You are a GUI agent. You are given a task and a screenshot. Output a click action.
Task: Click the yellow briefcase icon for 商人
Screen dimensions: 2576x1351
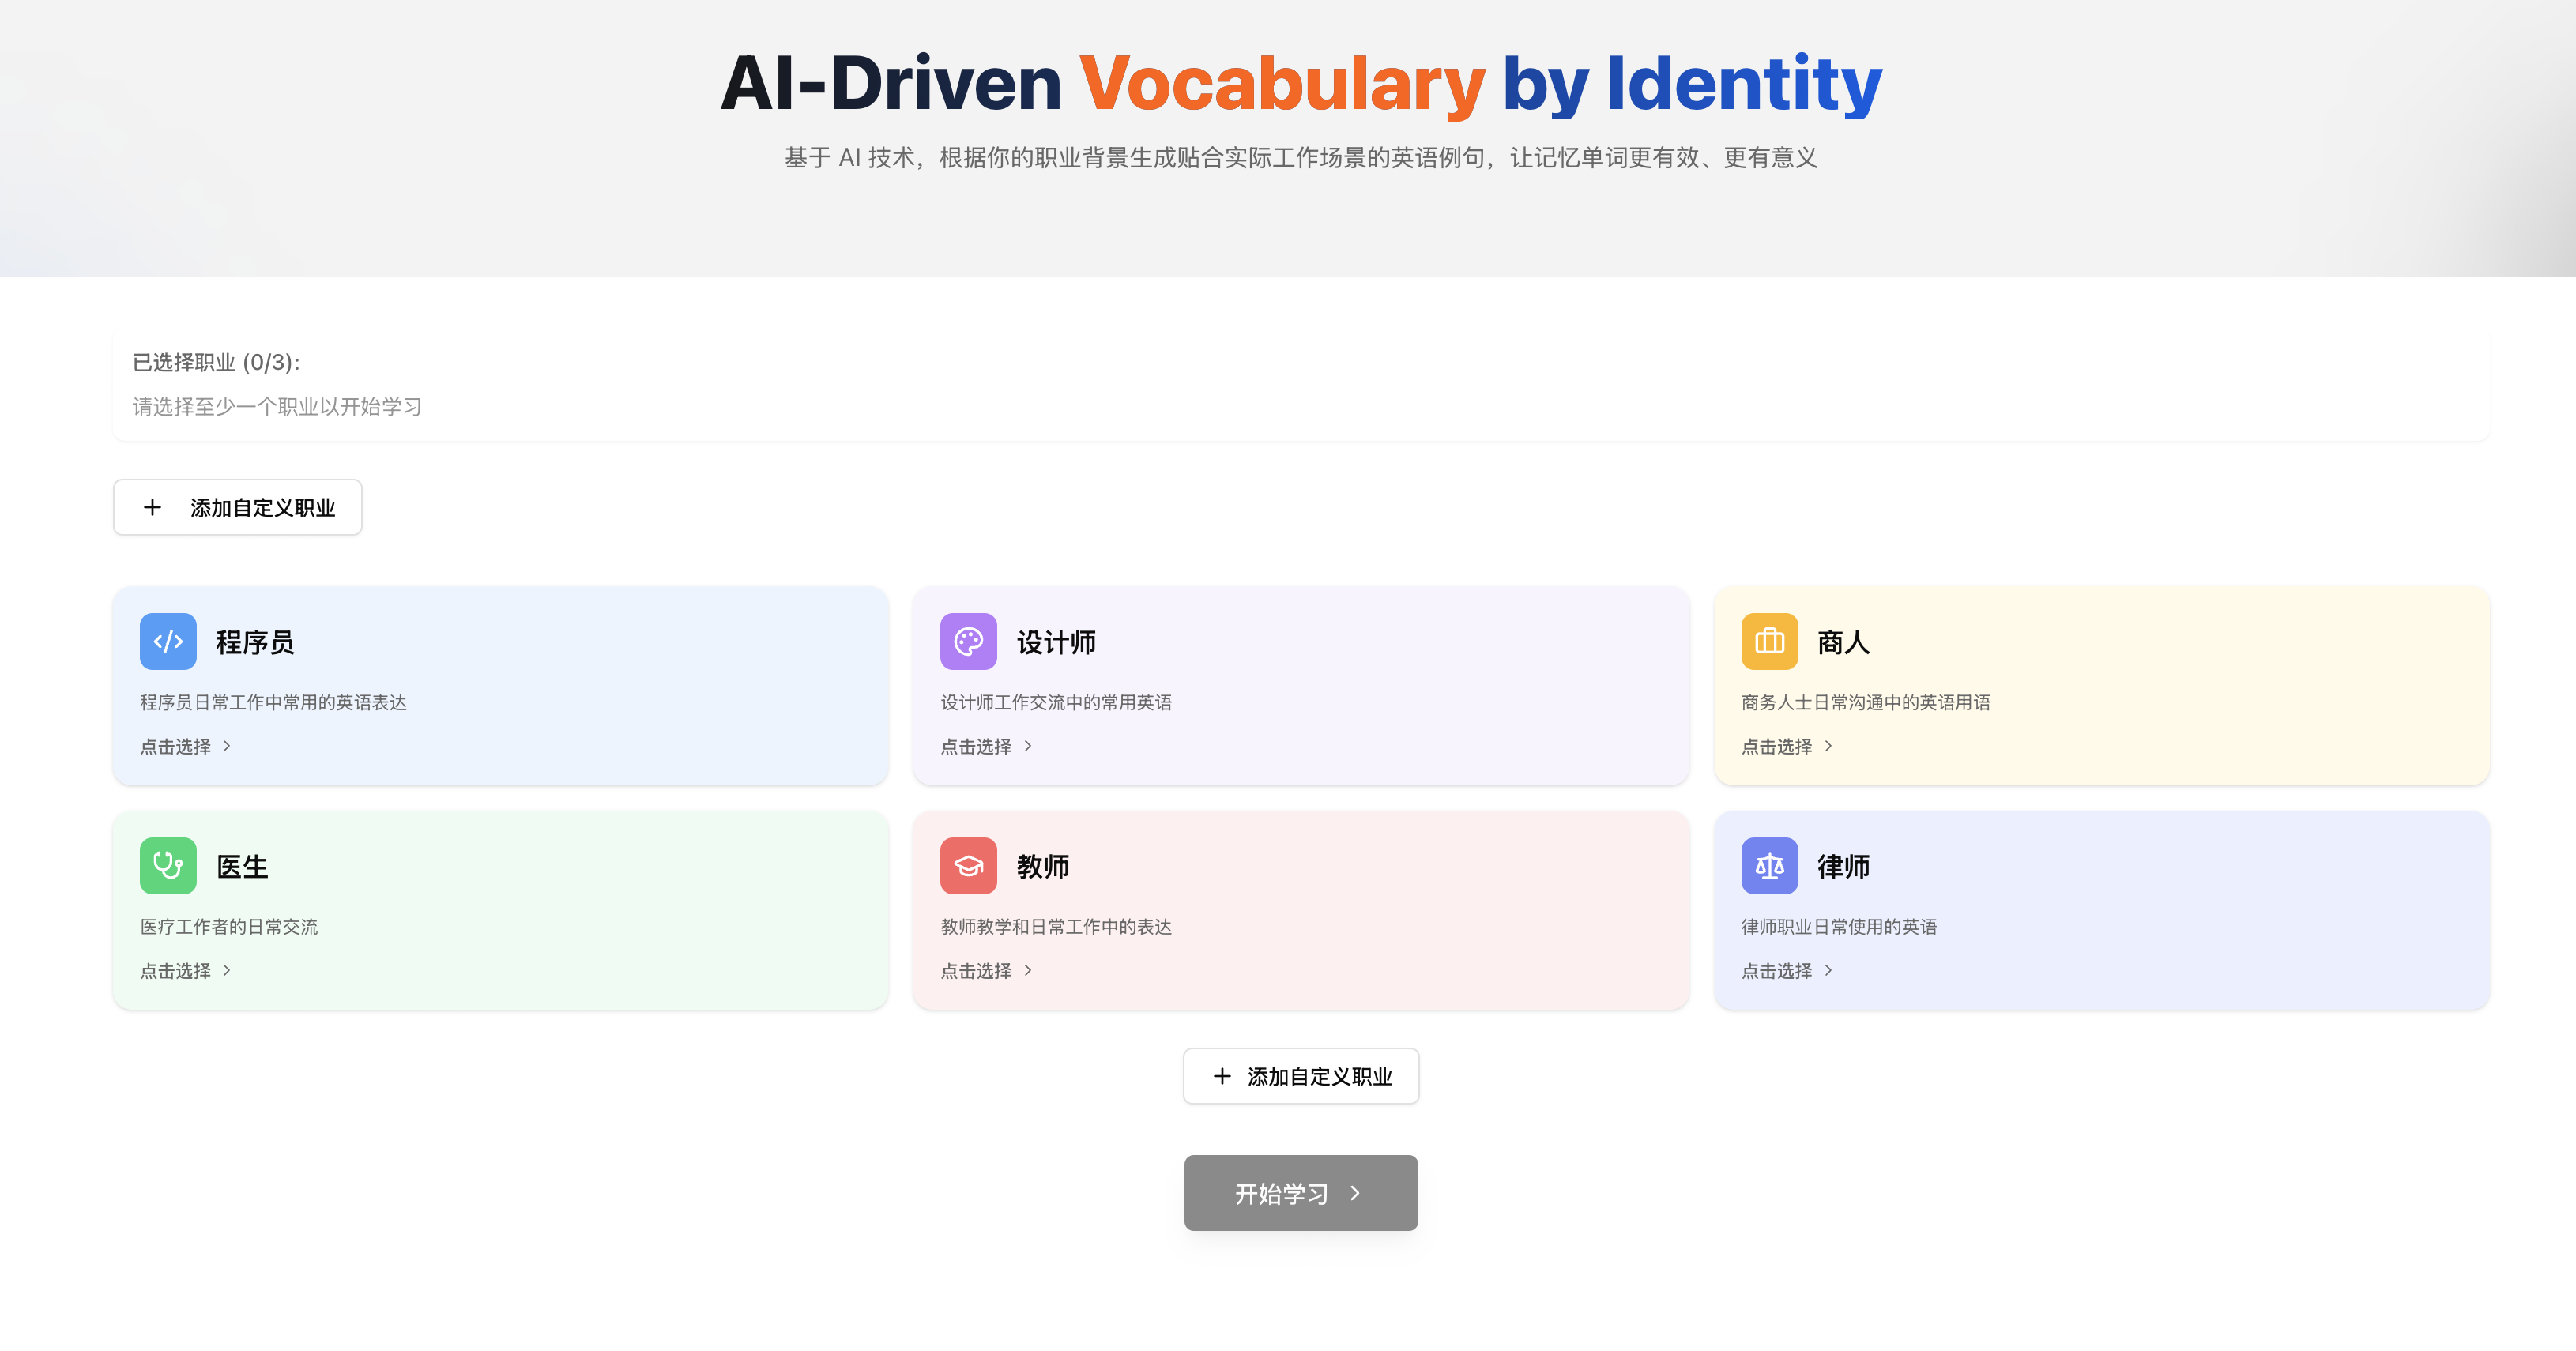1769,641
